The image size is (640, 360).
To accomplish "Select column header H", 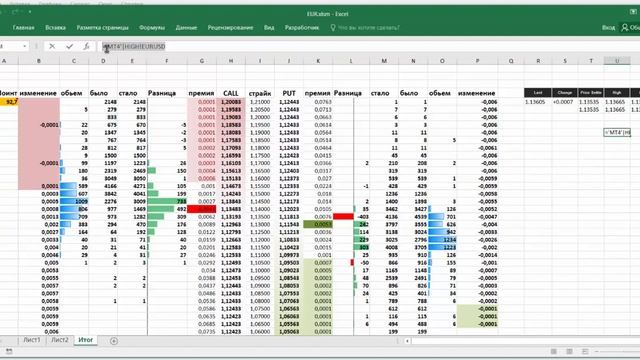I will point(231,61).
